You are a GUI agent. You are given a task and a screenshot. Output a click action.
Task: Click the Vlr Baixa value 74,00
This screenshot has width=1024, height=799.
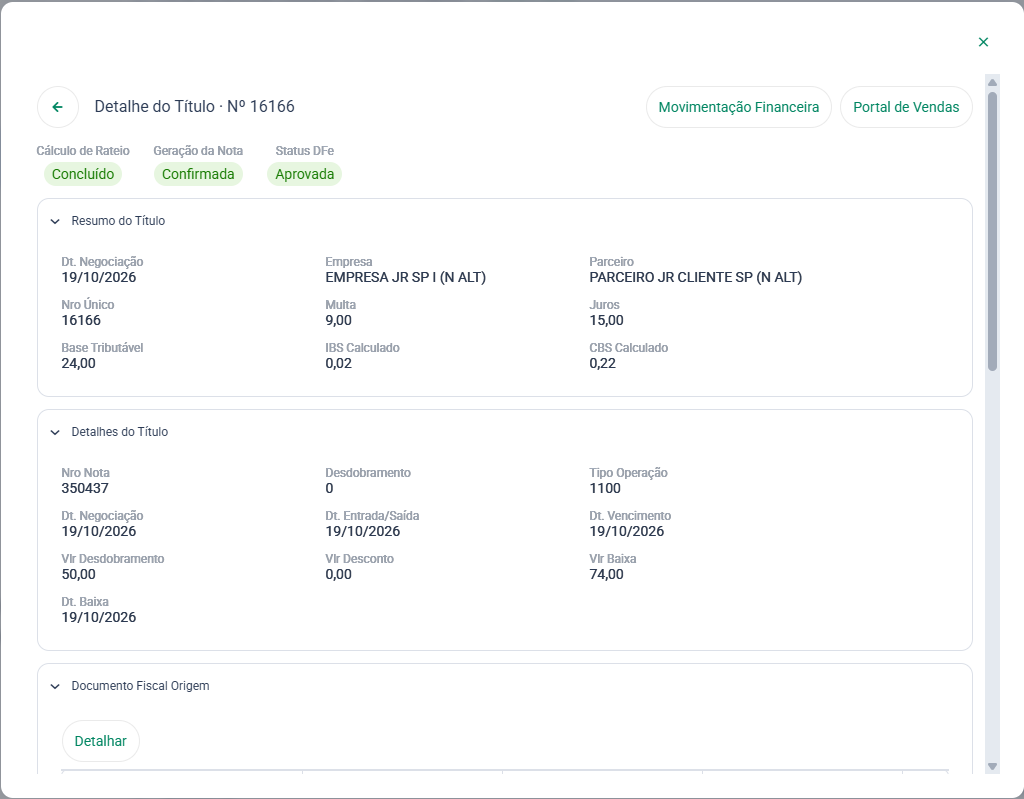[606, 574]
